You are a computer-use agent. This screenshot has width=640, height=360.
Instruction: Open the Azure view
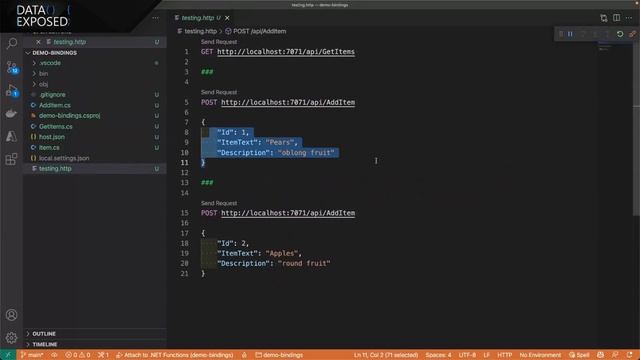pyautogui.click(x=11, y=136)
